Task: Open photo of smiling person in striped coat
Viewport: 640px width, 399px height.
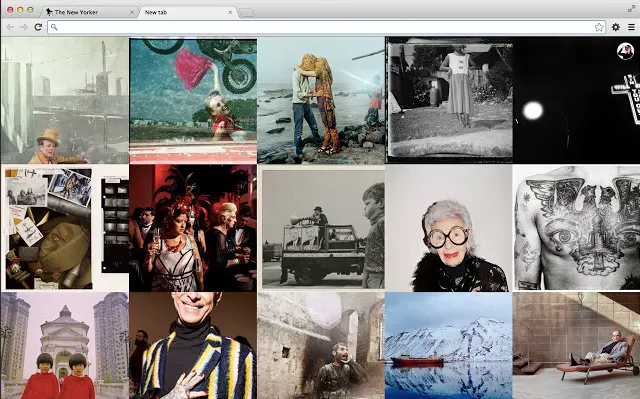Action: pos(193,346)
